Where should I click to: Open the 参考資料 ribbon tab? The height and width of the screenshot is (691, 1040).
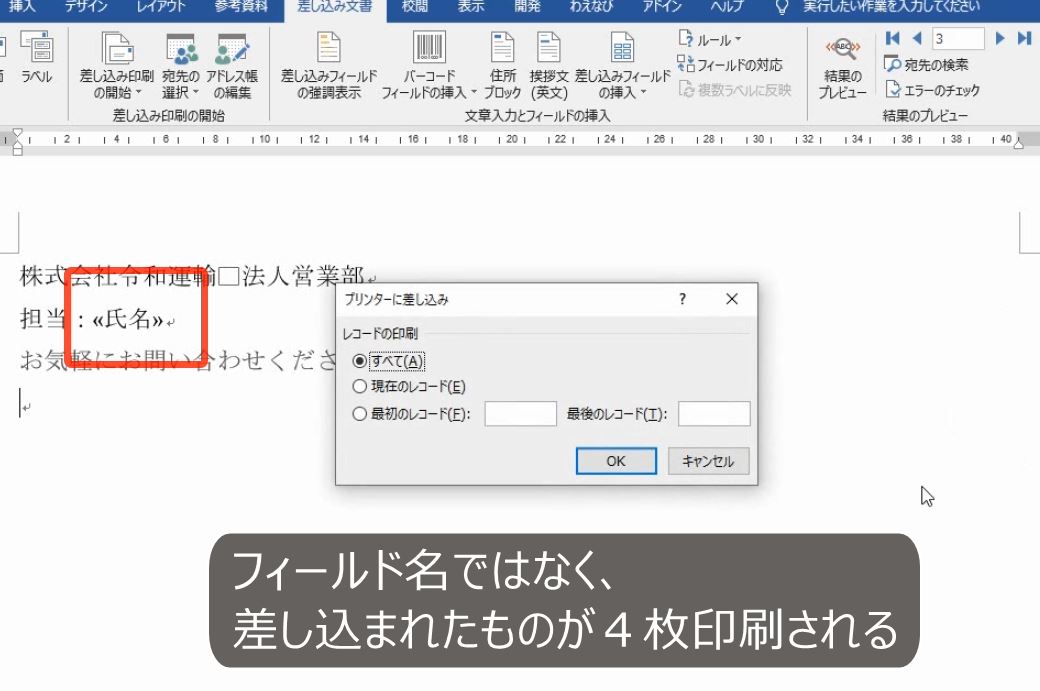click(x=241, y=7)
